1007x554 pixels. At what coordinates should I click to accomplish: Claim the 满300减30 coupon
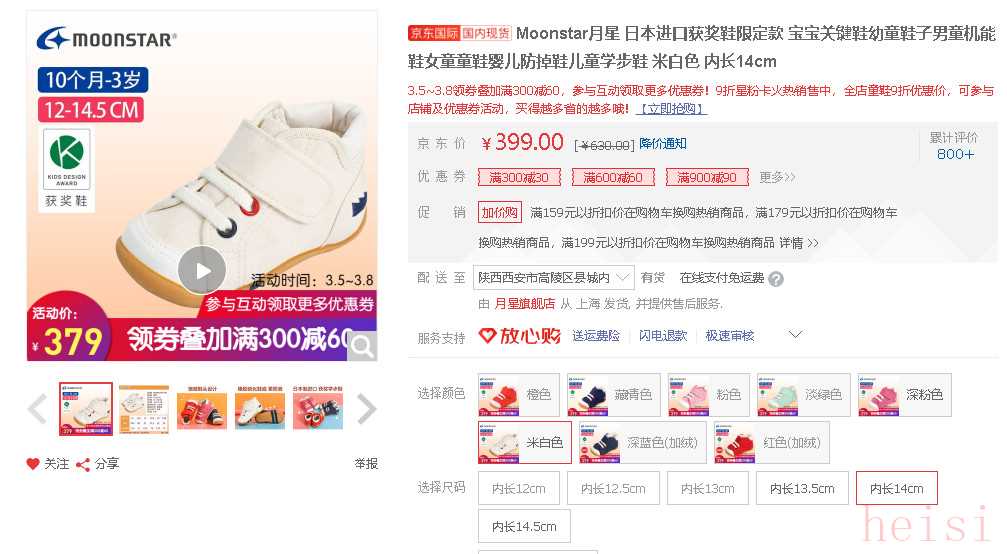(x=519, y=177)
